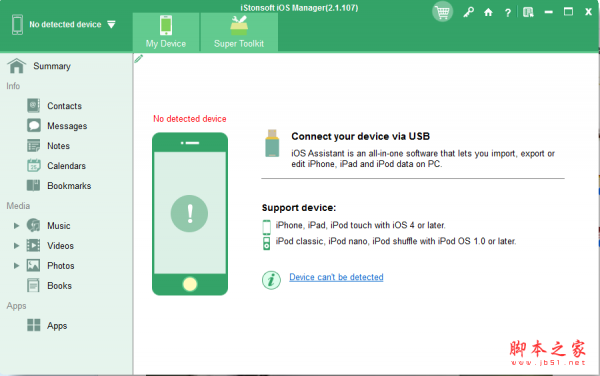Click the green info icon
600x376 pixels.
(x=271, y=280)
